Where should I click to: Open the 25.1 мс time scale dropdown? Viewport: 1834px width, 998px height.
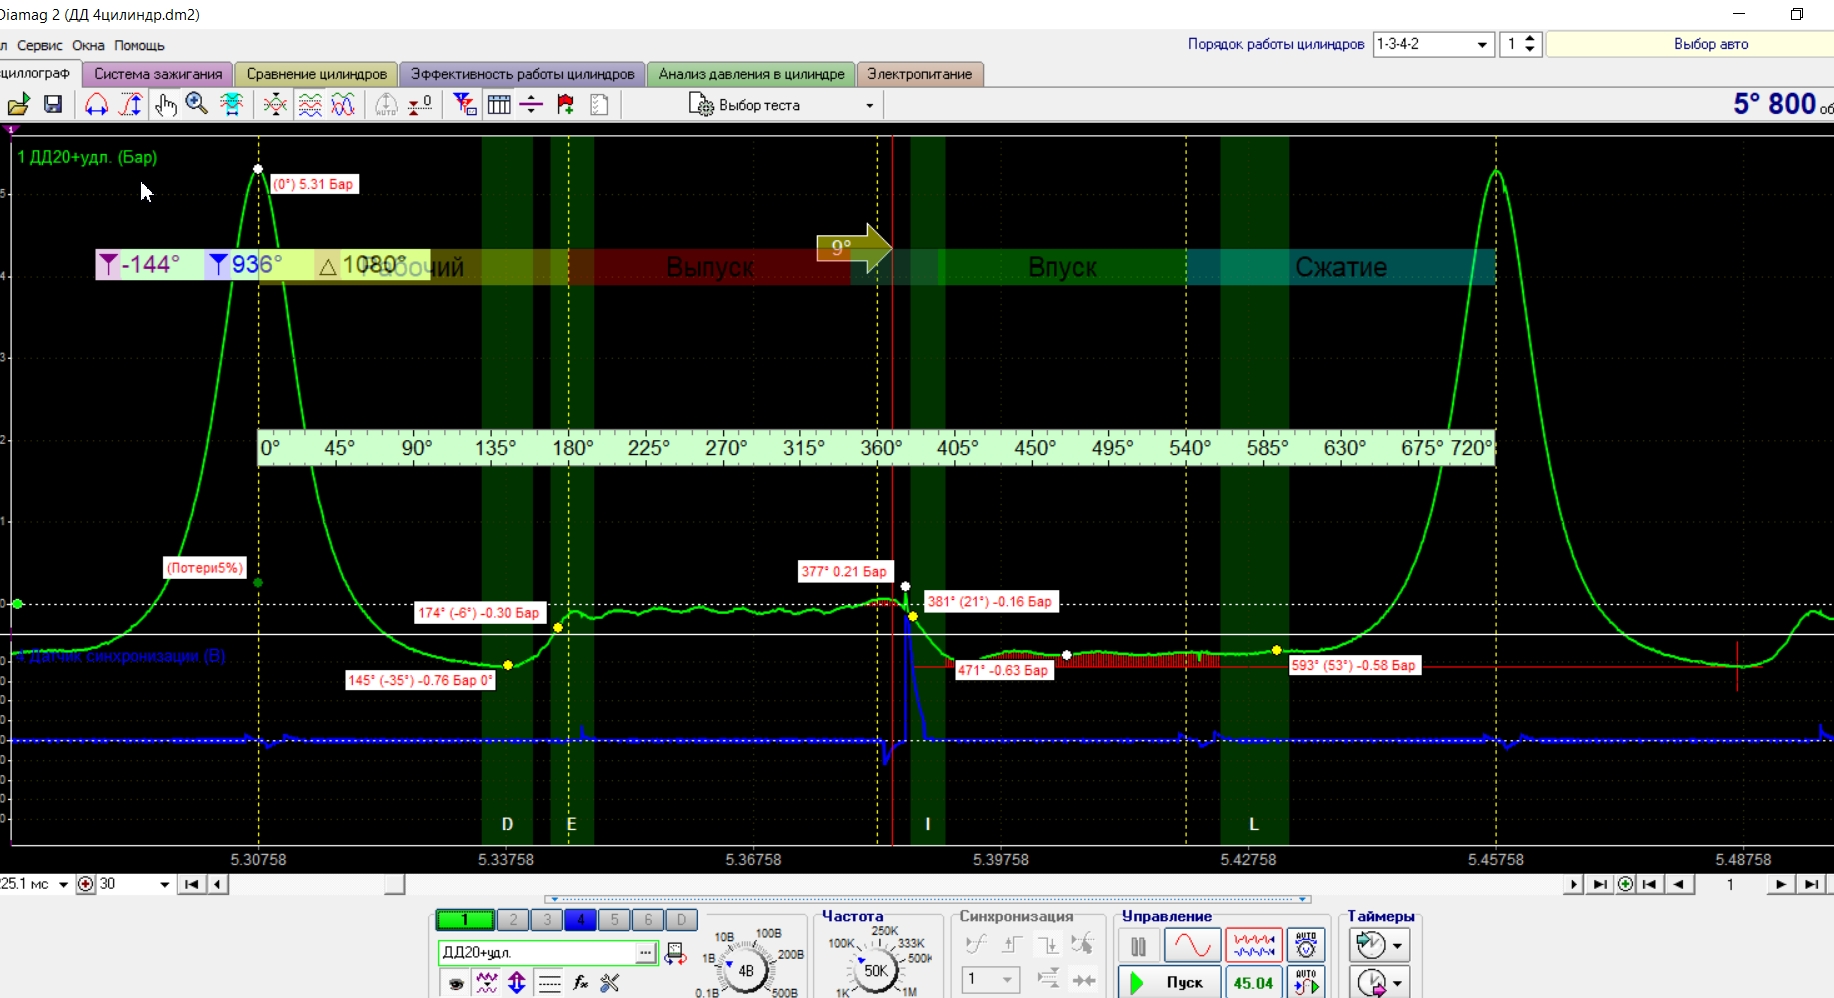click(x=63, y=884)
